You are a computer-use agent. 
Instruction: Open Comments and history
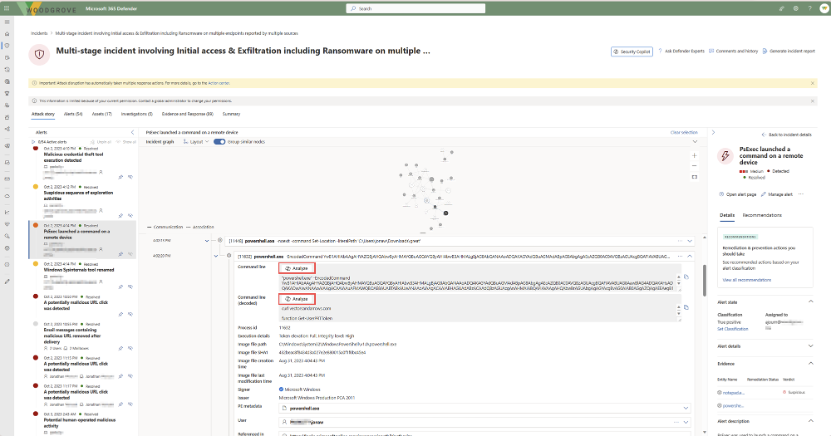(x=733, y=51)
